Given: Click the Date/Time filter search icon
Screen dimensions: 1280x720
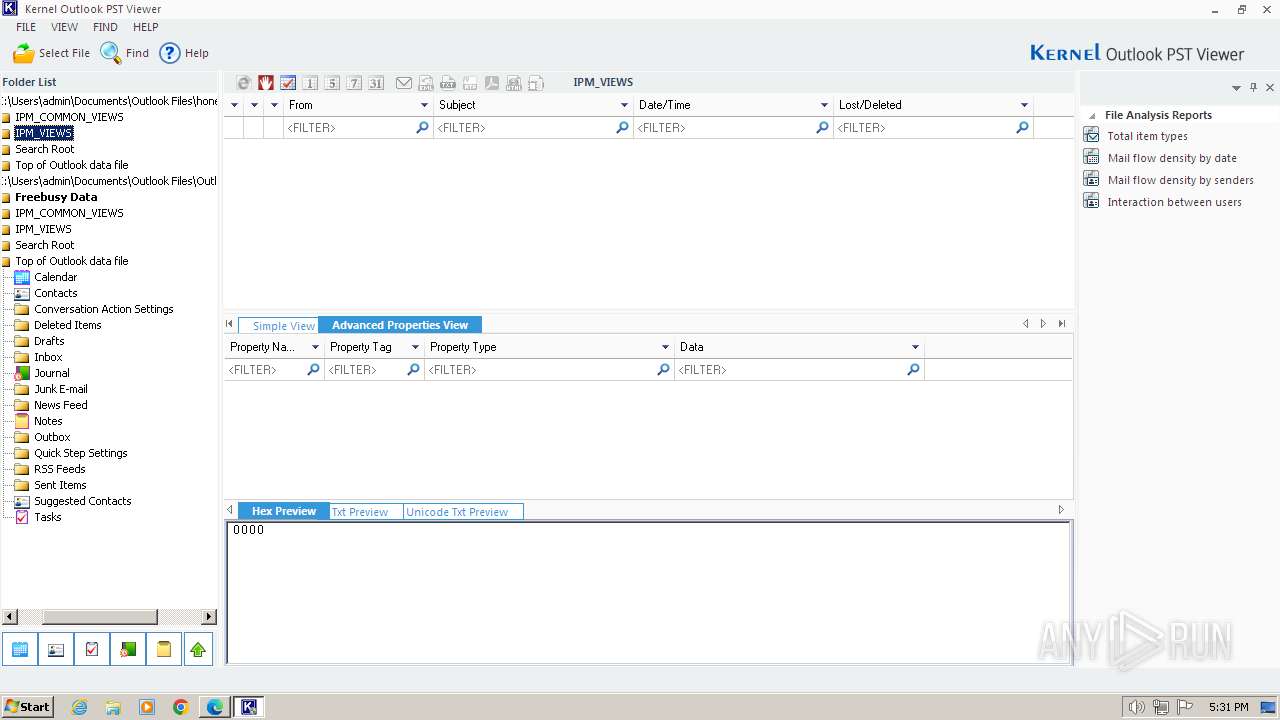Looking at the screenshot, I should click(822, 128).
